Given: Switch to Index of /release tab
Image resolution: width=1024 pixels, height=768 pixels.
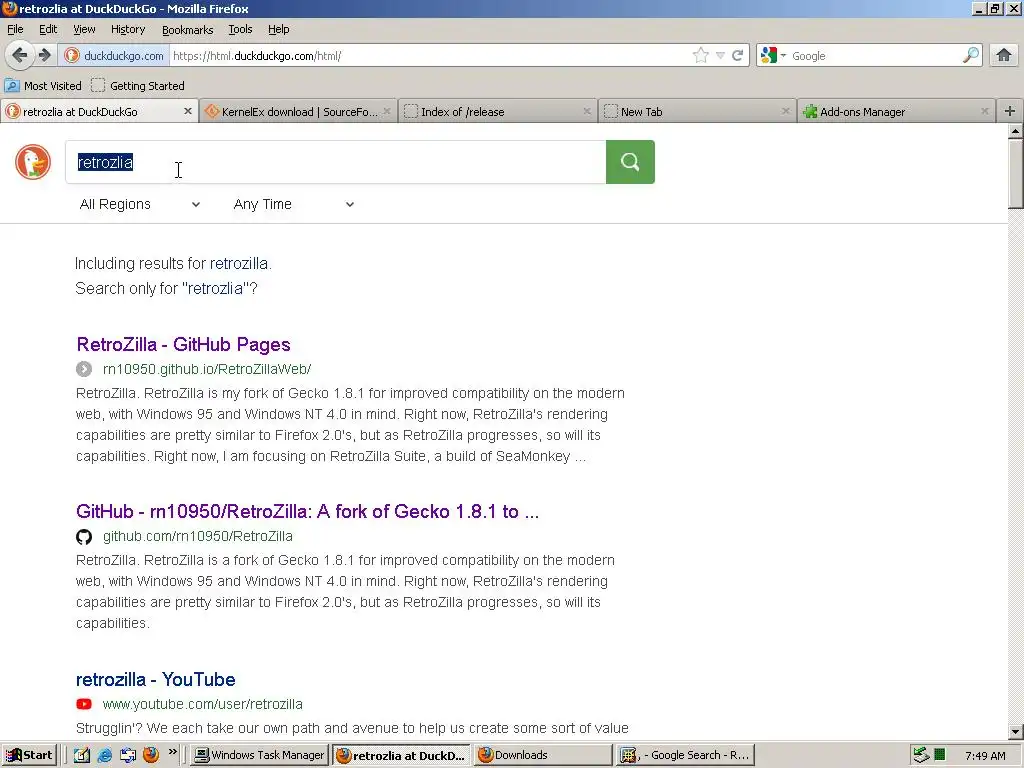Looking at the screenshot, I should click(497, 112).
